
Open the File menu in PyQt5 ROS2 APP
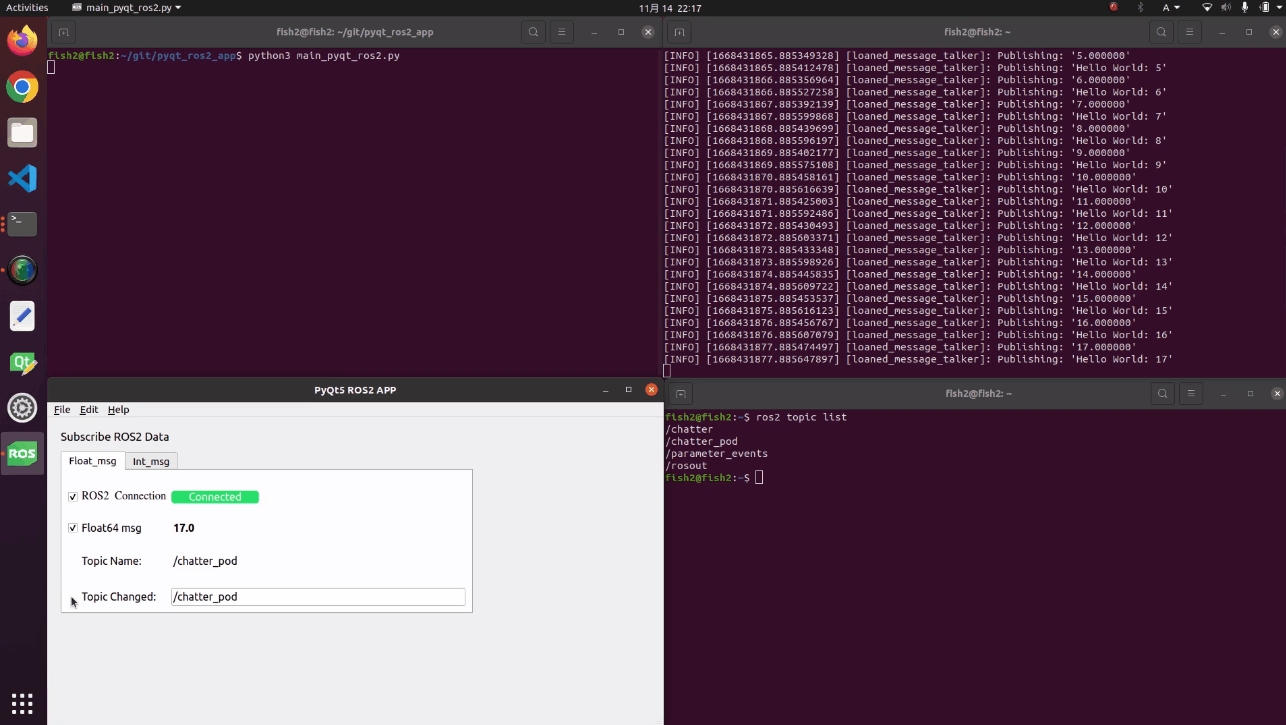tap(62, 410)
